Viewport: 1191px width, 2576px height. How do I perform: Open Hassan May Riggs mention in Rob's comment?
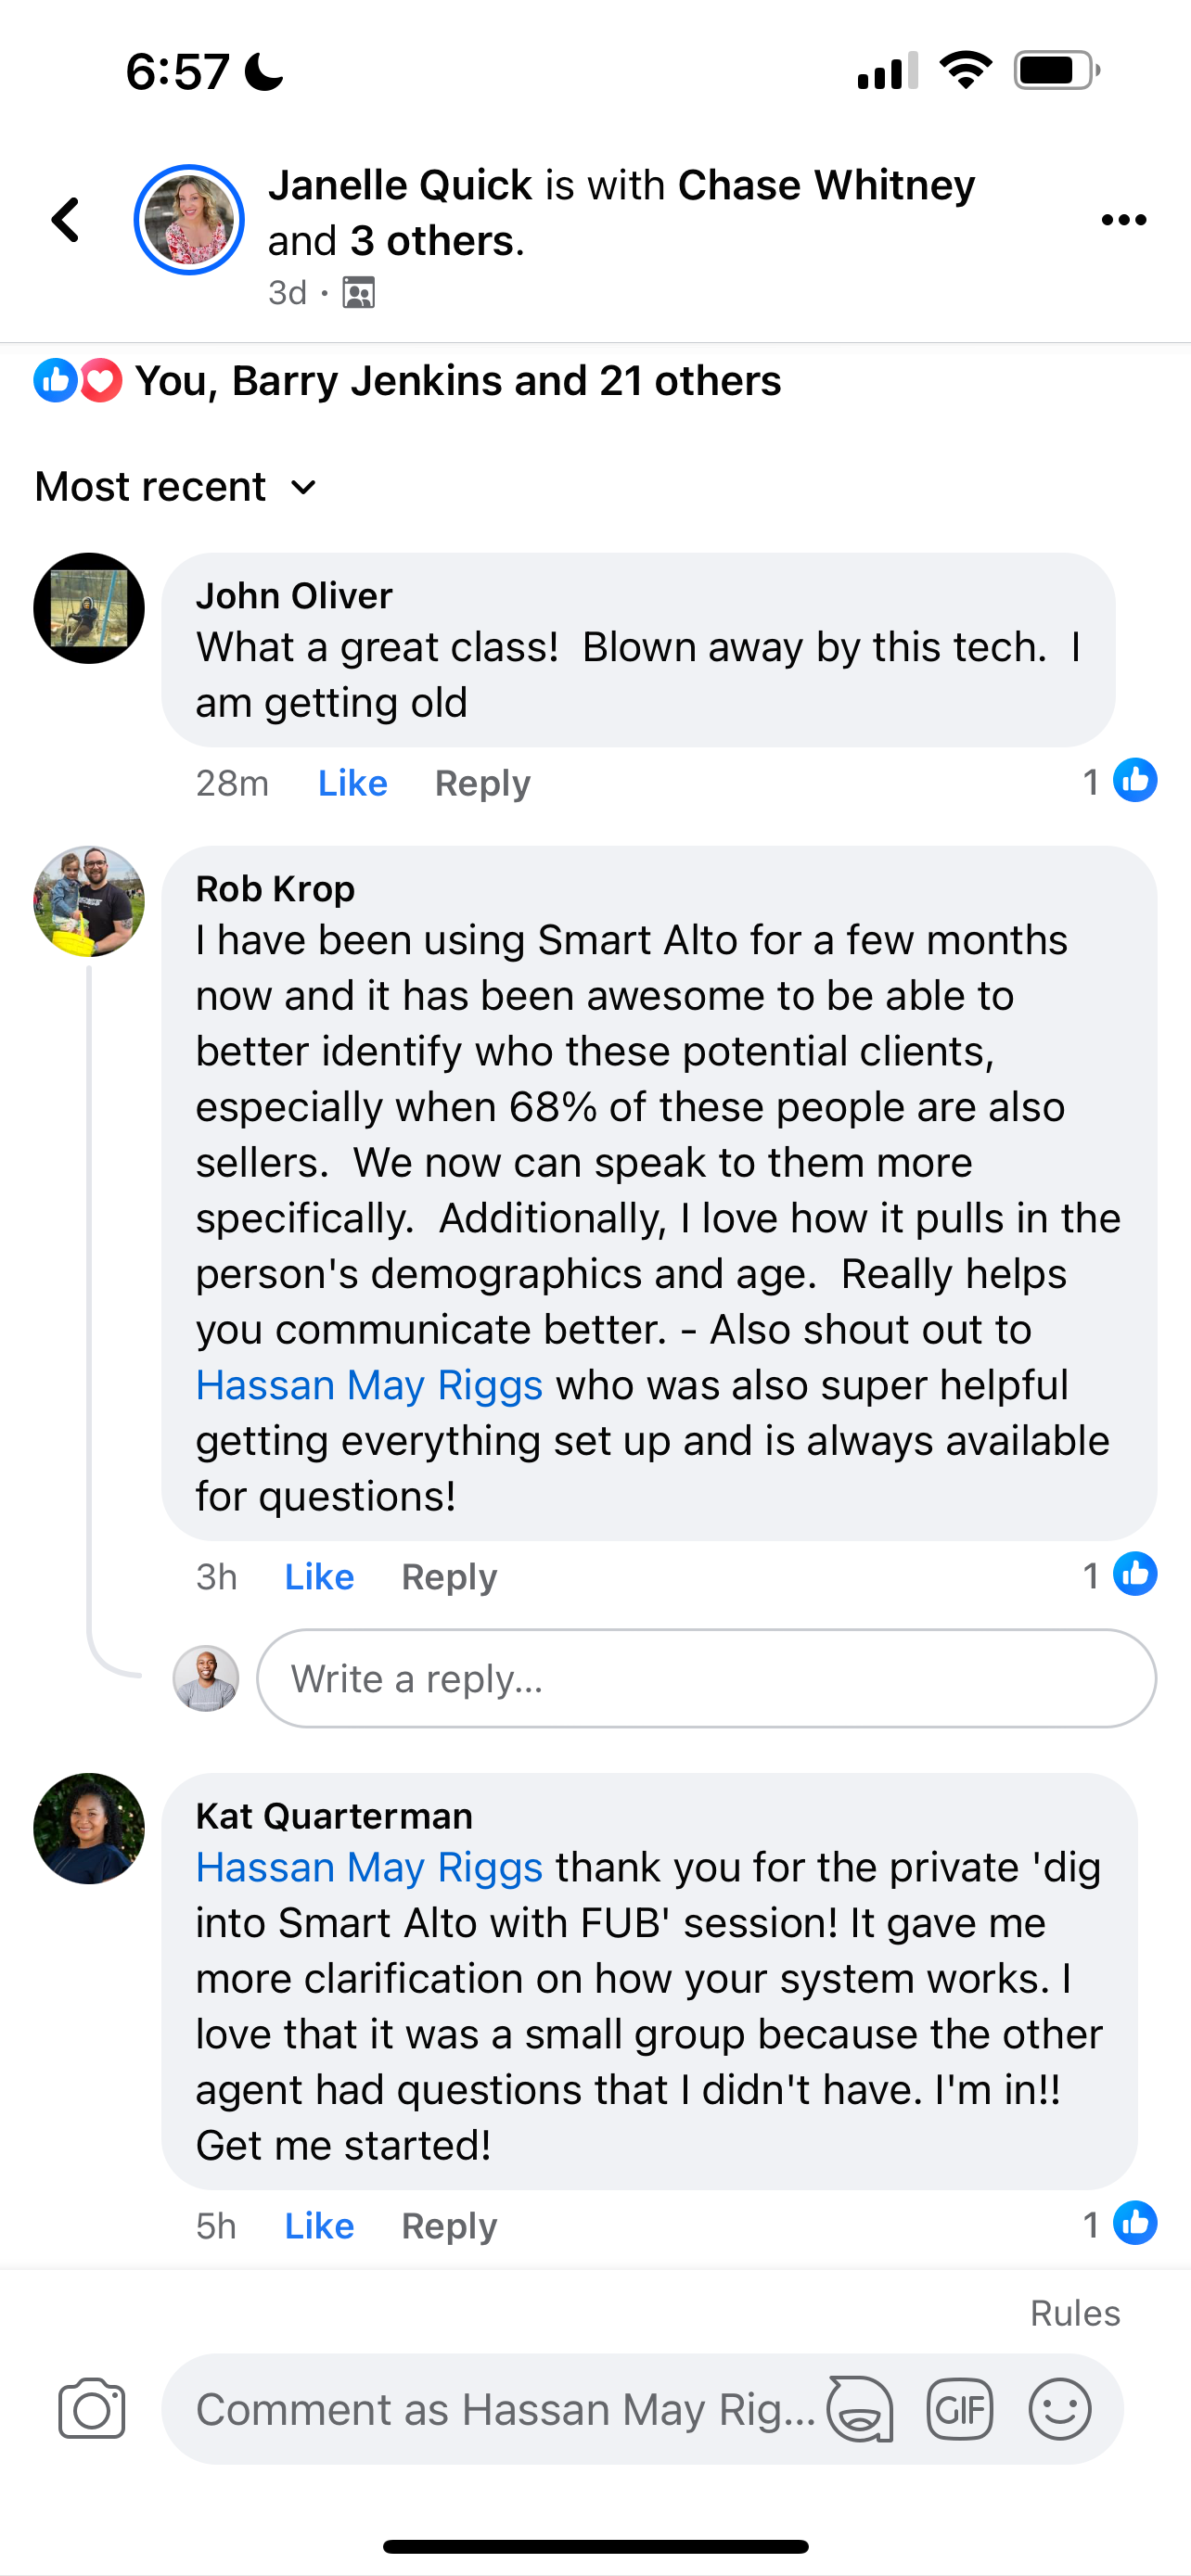[369, 1386]
